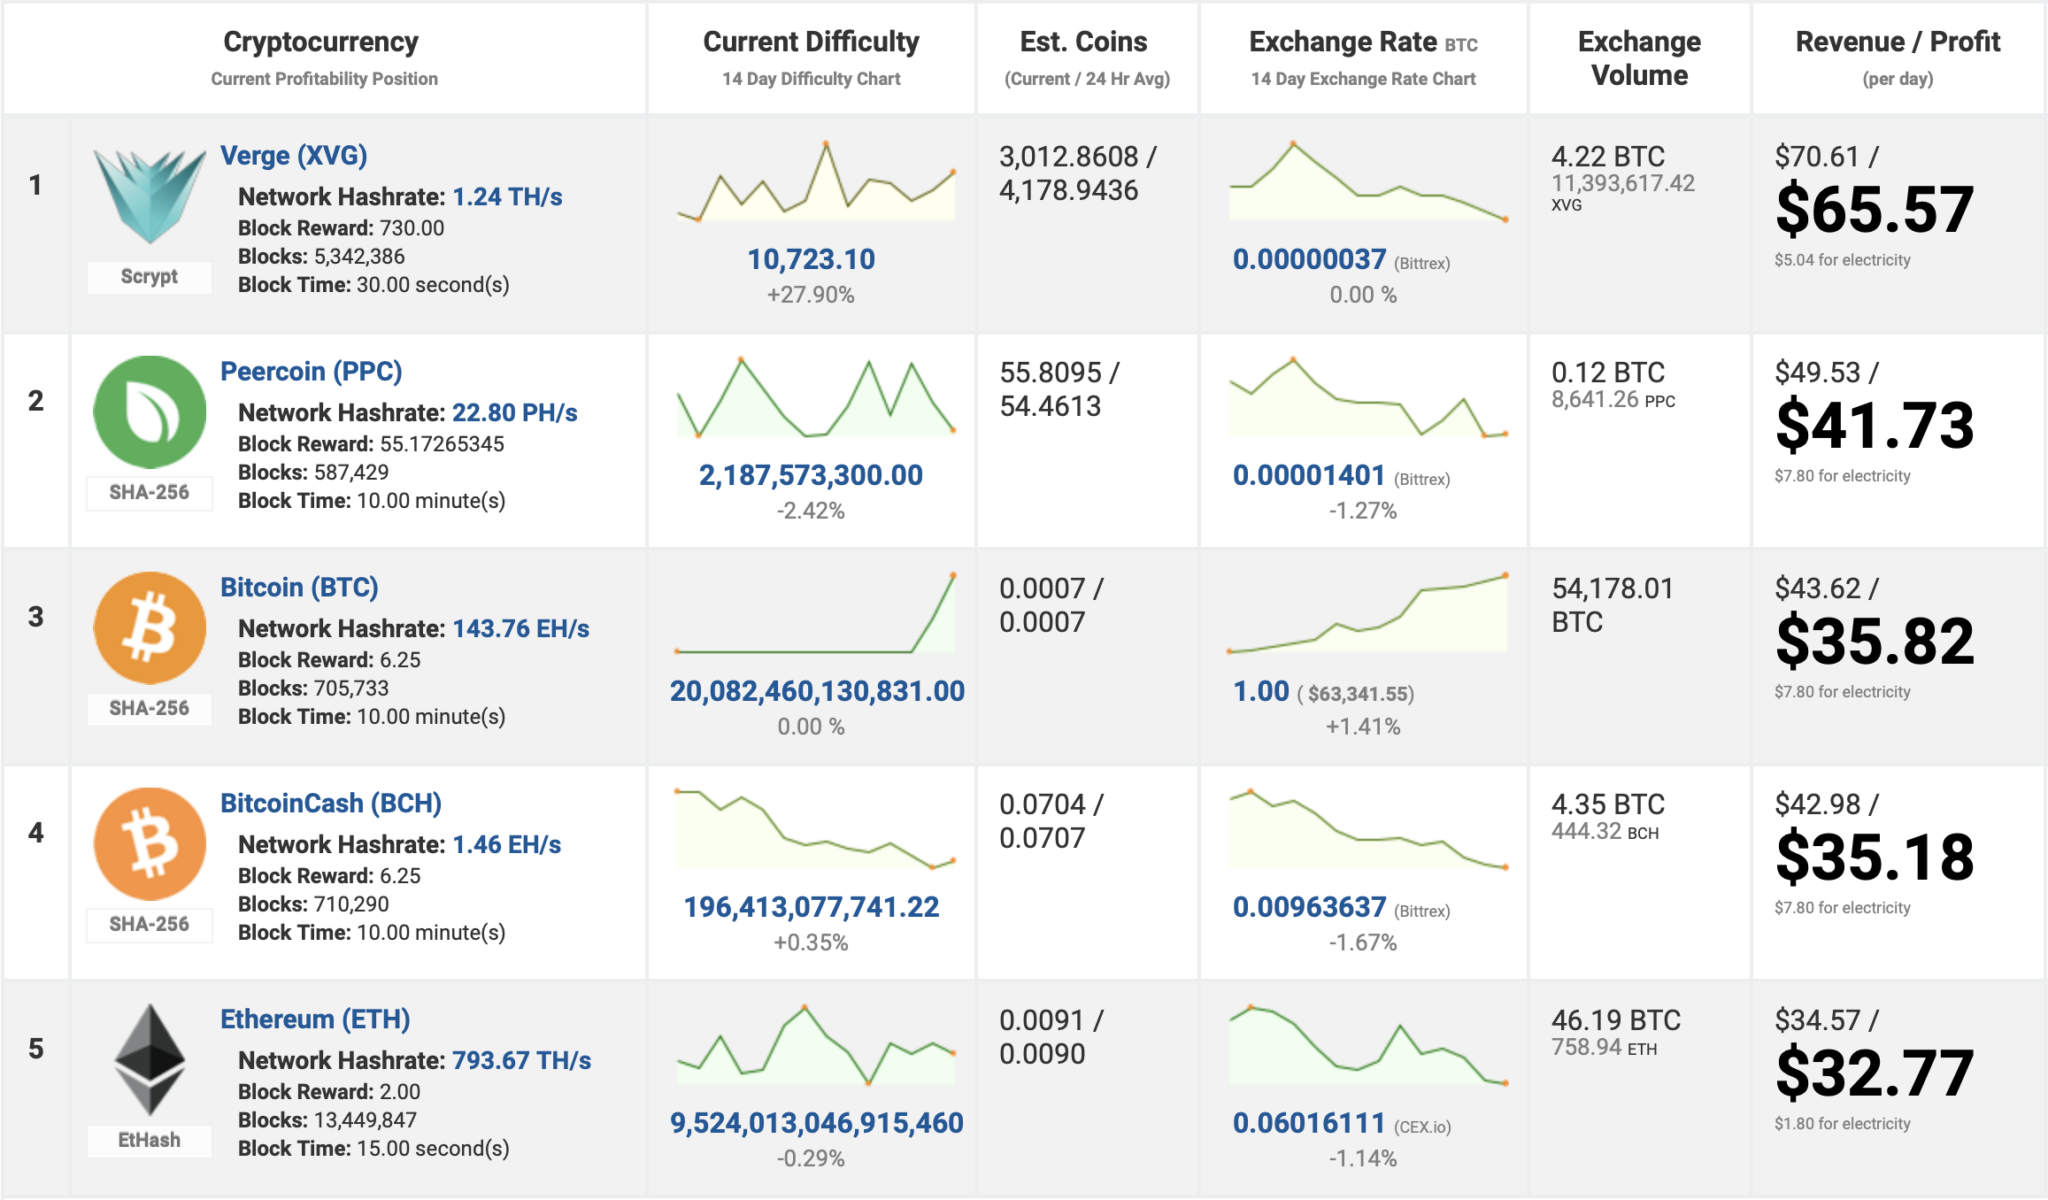Viewport: 2048px width, 1200px height.
Task: Click BitcoinCash hashrate 1.46 EH/s
Action: pos(507,845)
